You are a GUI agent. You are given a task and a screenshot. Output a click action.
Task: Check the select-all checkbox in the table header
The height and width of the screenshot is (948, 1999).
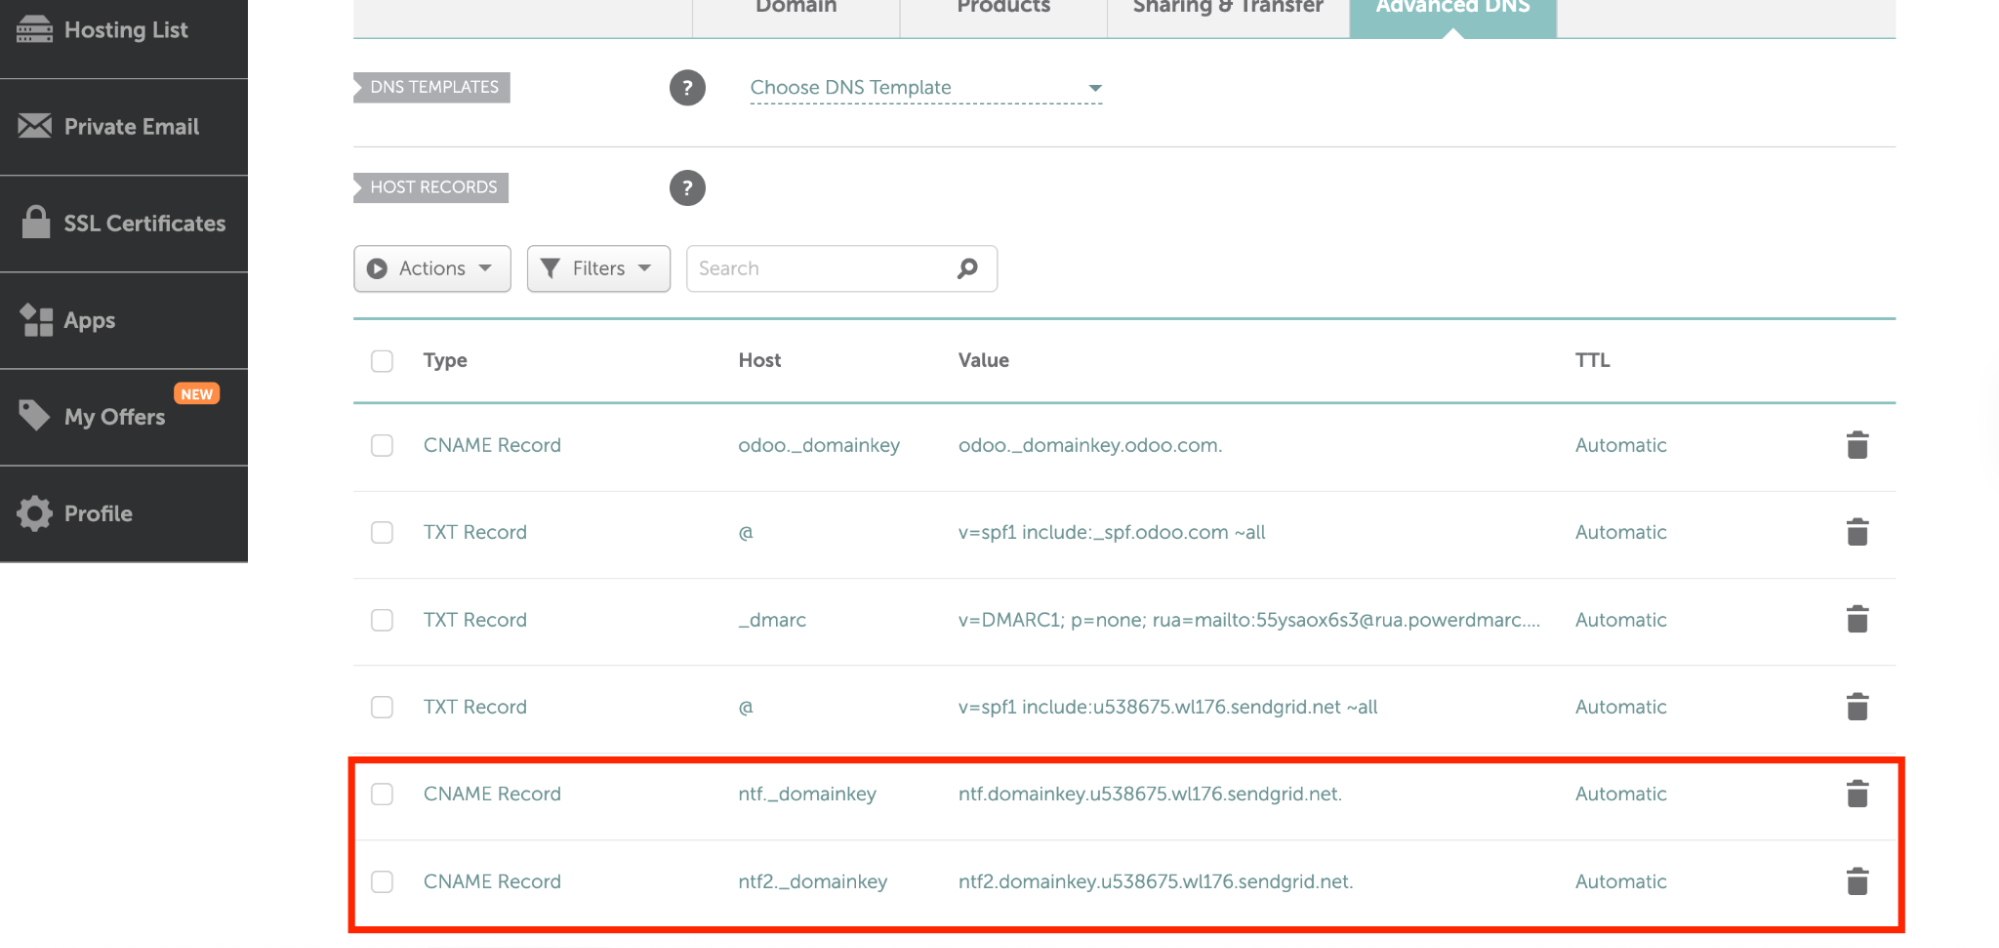coord(381,360)
